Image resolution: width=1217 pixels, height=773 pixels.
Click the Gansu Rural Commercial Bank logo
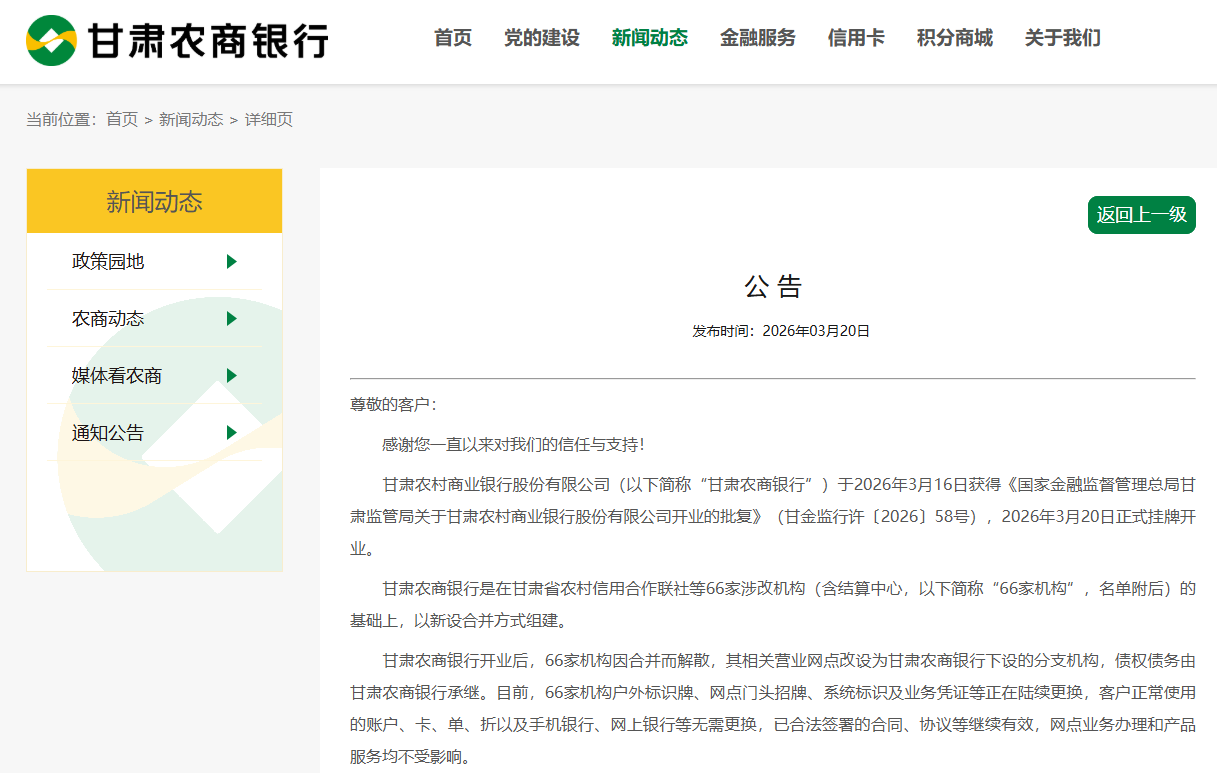177,41
